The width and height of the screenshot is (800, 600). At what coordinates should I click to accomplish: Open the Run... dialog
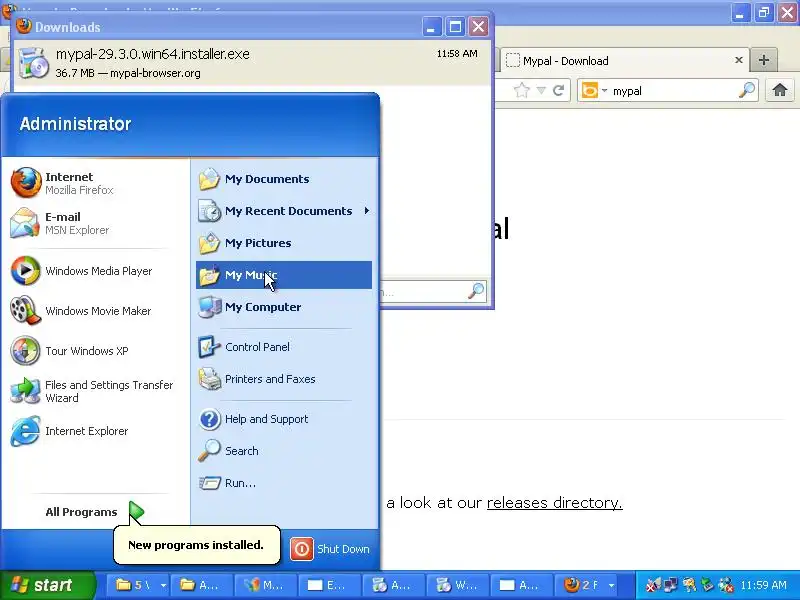coord(284,483)
